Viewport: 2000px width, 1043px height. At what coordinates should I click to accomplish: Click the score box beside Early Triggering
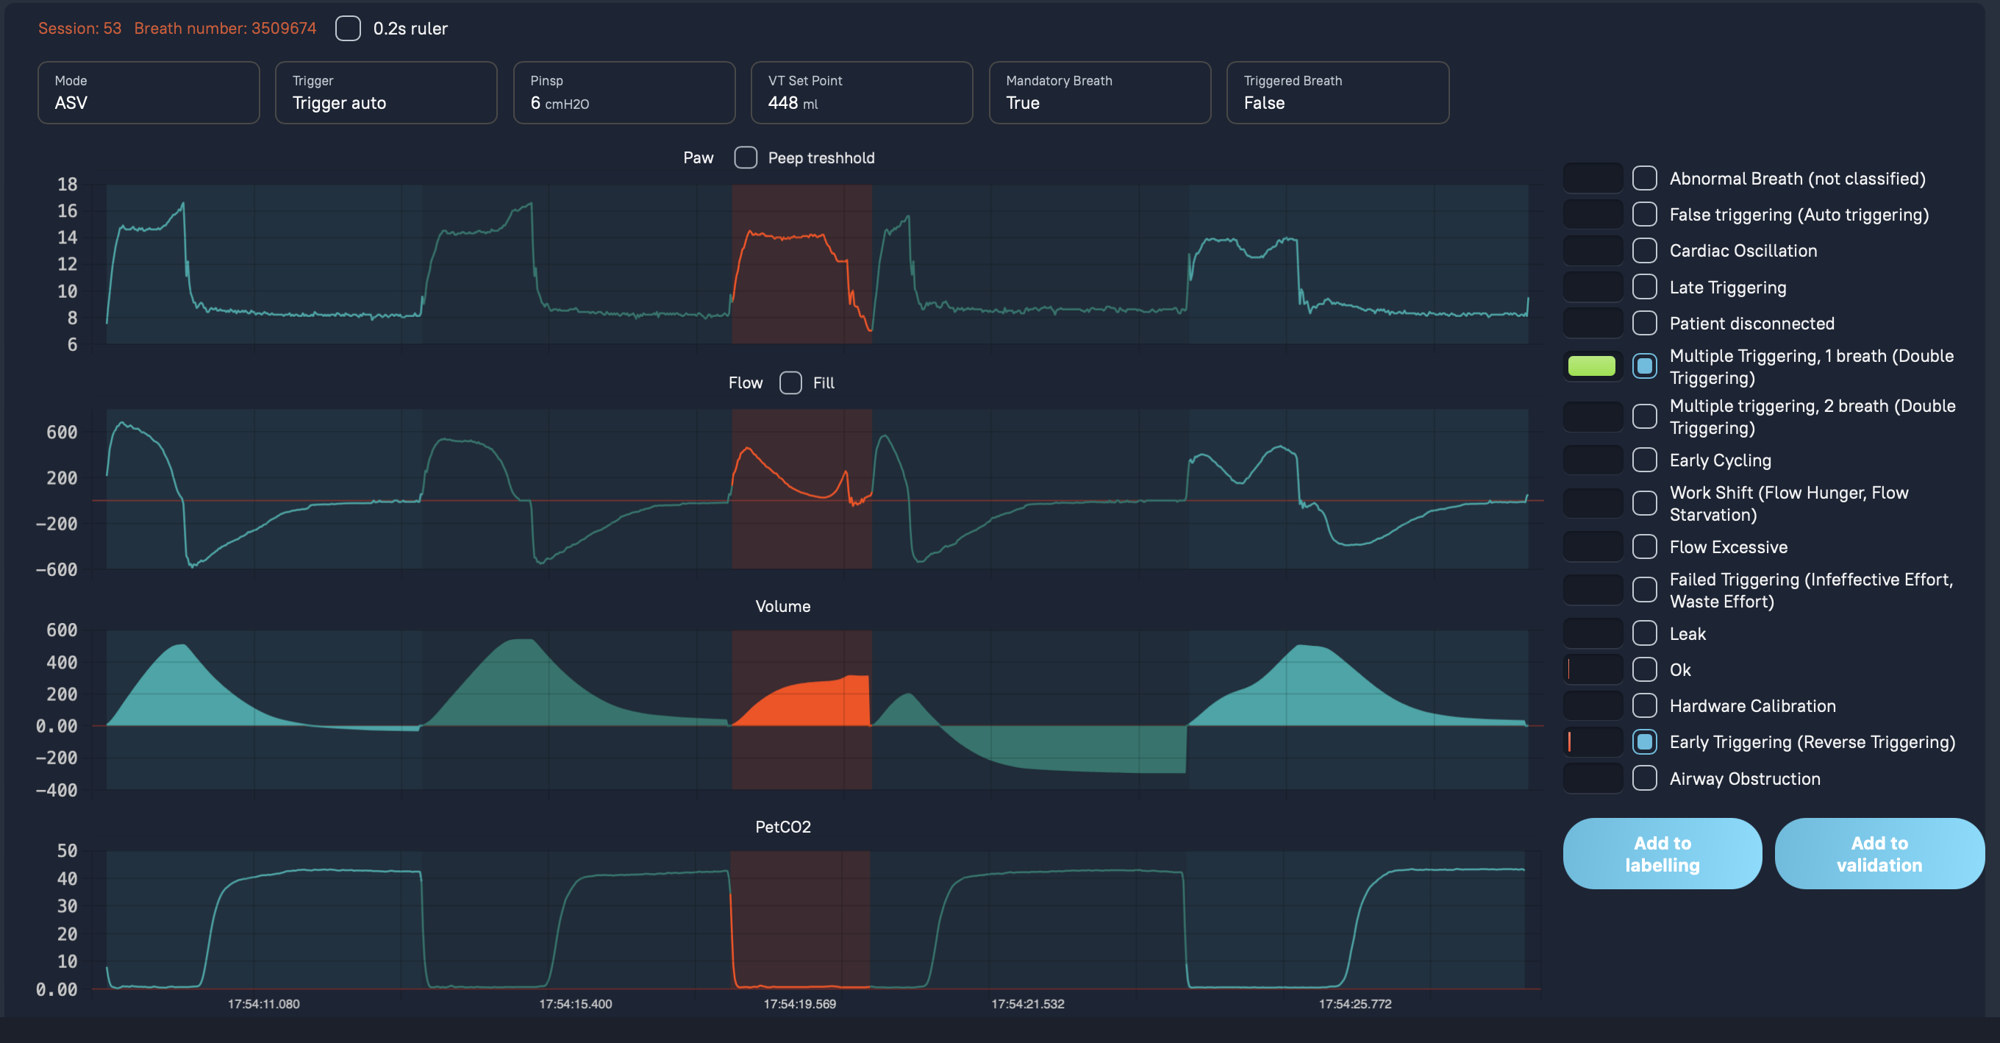1593,742
